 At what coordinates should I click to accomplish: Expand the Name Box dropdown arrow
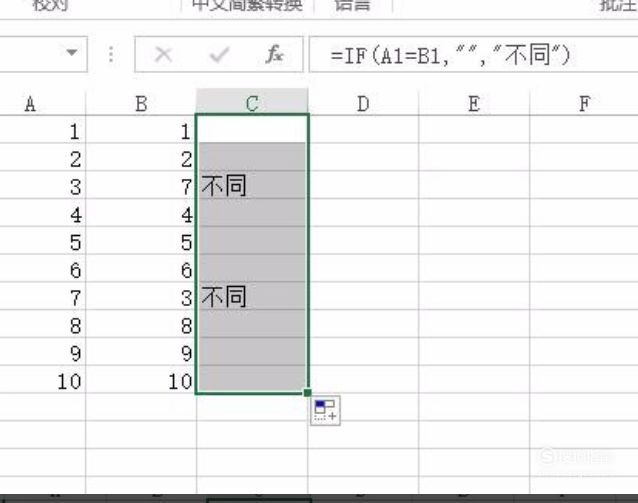(x=72, y=52)
